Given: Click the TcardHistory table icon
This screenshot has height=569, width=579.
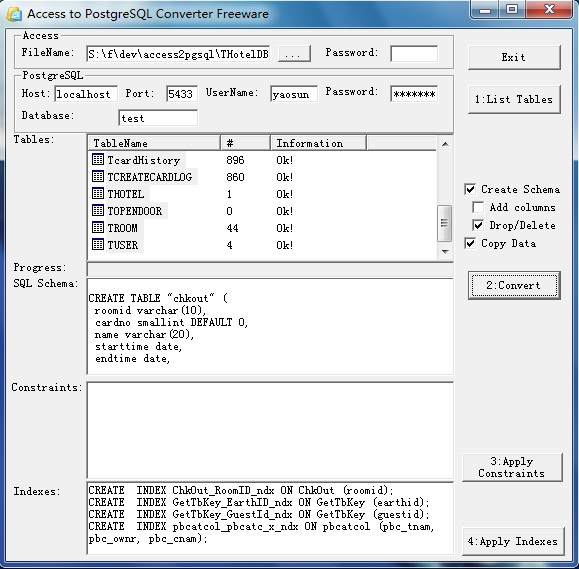Looking at the screenshot, I should [97, 160].
